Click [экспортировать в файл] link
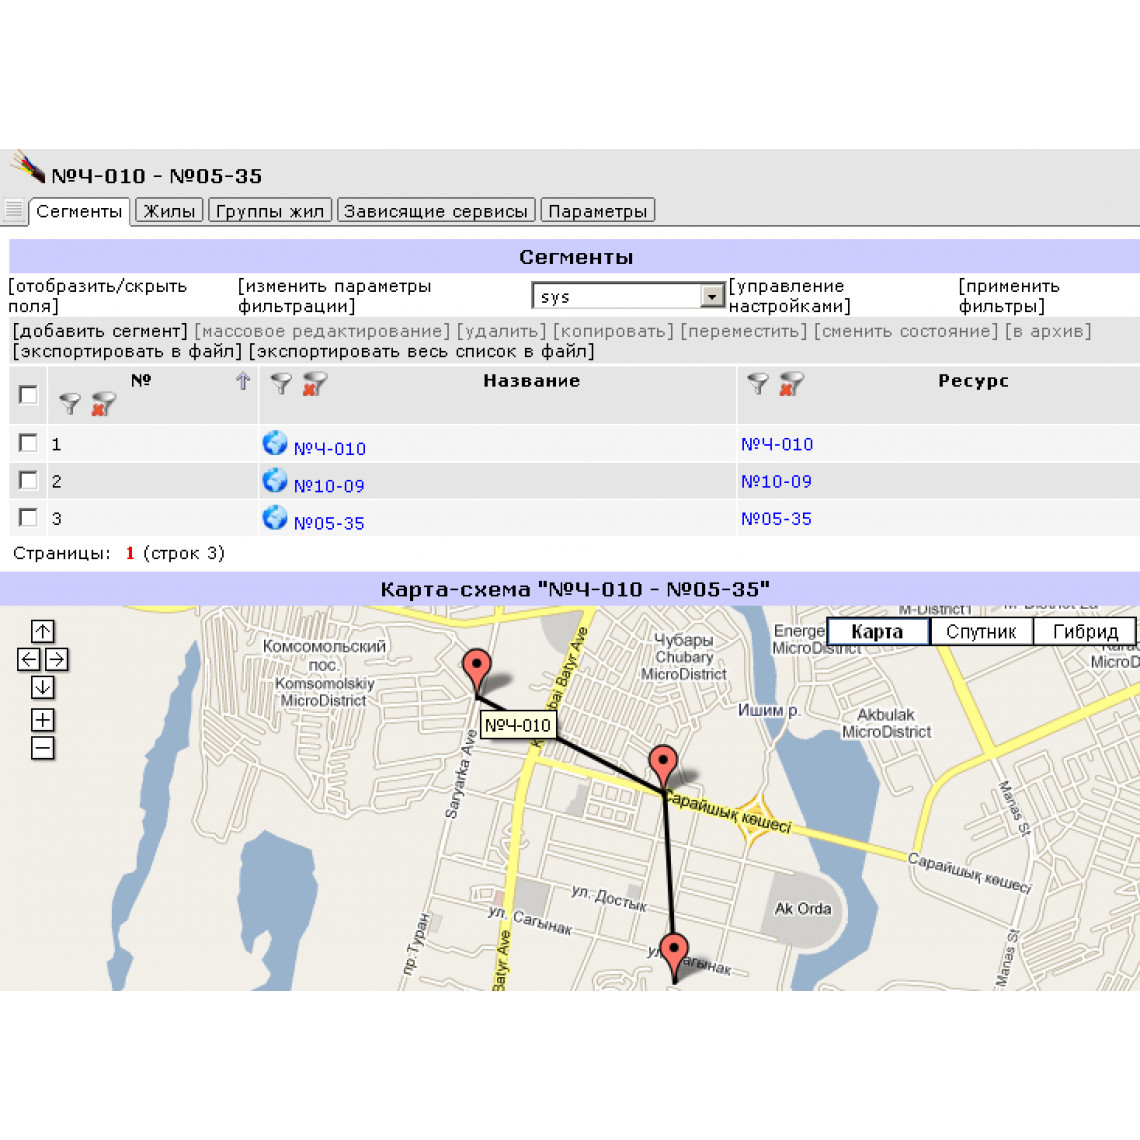 127,352
